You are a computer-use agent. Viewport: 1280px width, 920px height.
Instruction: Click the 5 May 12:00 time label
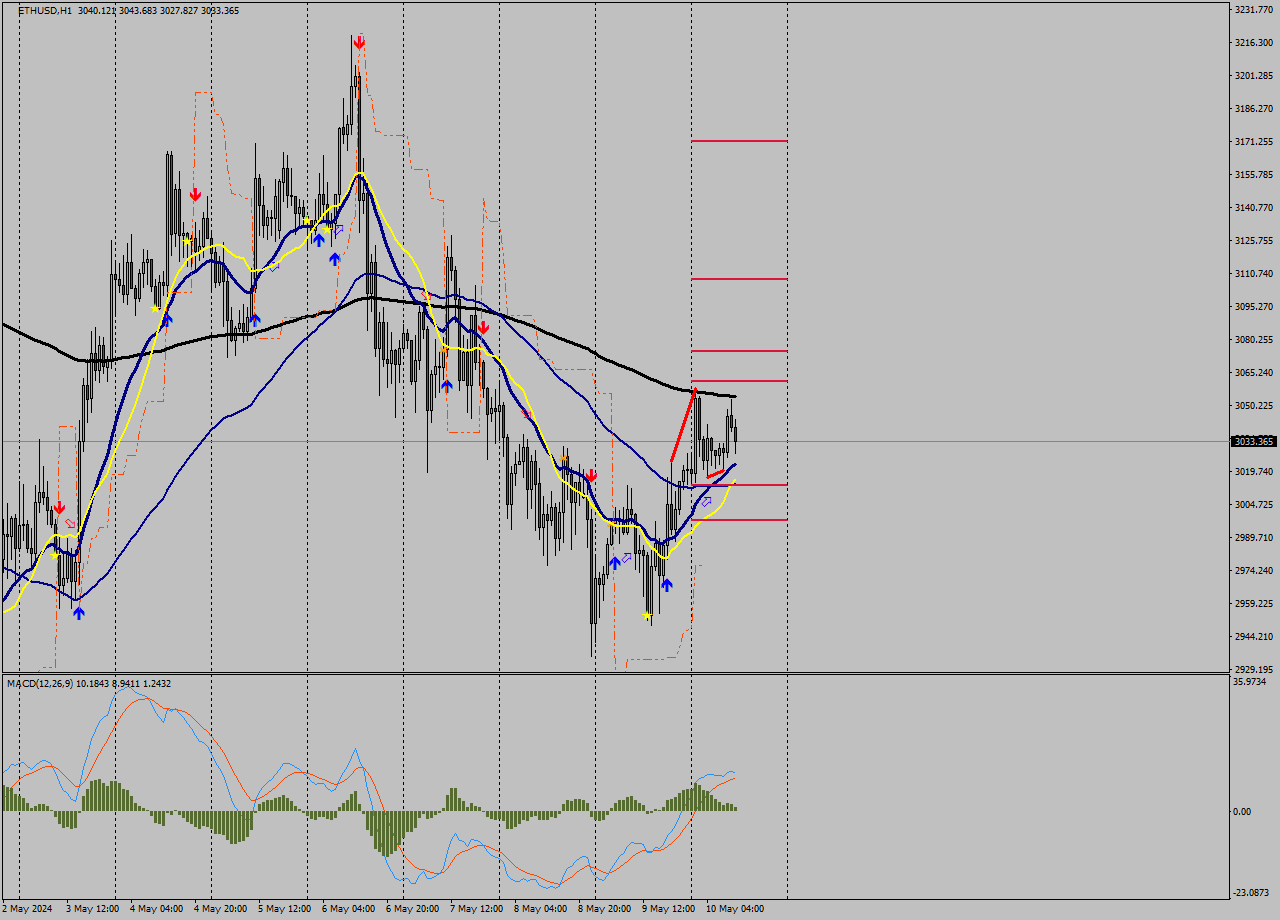coord(285,909)
